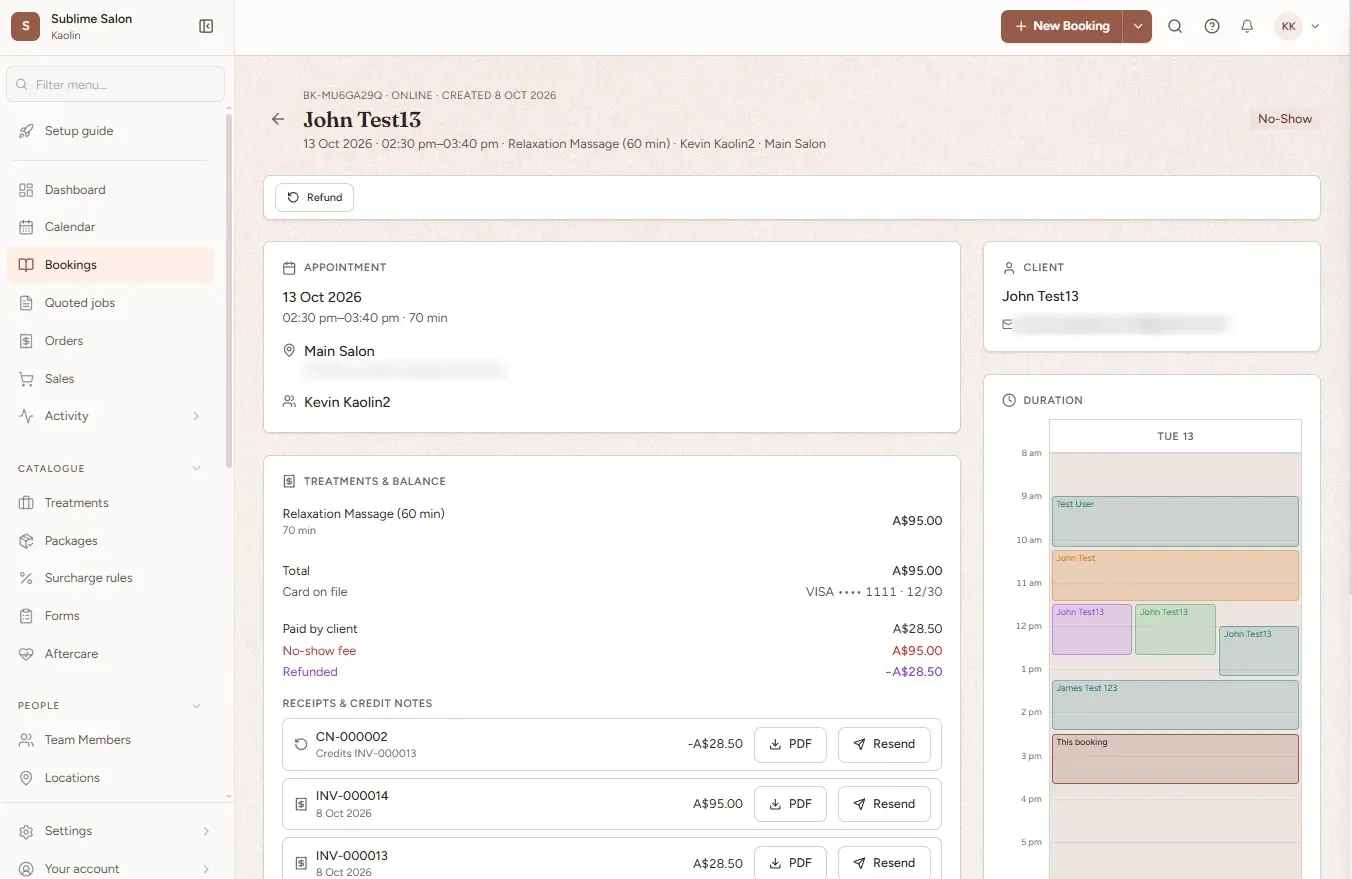The image size is (1352, 879).
Task: Resend invoice INV-000014
Action: pos(884,804)
